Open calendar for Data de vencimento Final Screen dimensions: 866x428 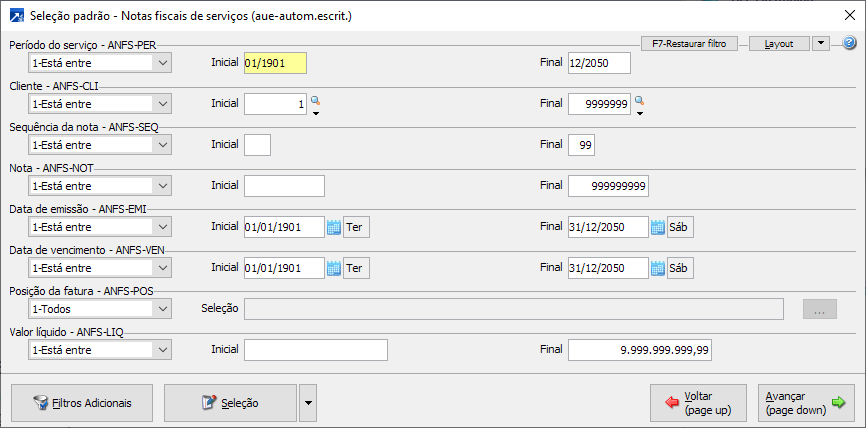coord(658,268)
